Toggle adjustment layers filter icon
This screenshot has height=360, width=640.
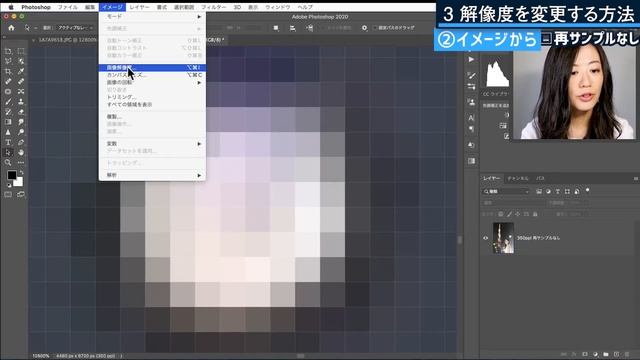[548, 191]
